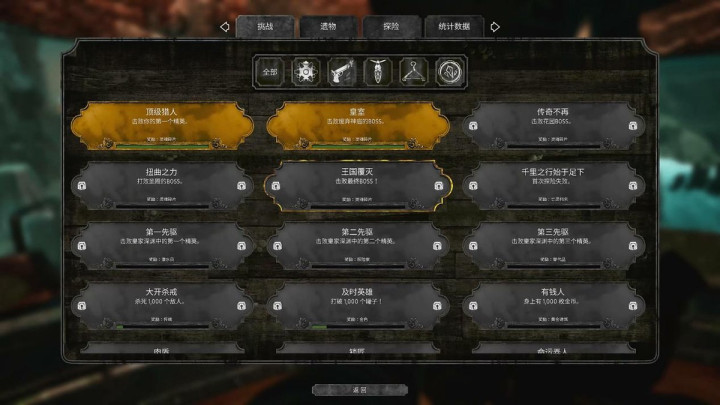Viewport: 720px width, 405px height.
Task: Select the hanging amulet filter icon
Action: click(x=378, y=72)
